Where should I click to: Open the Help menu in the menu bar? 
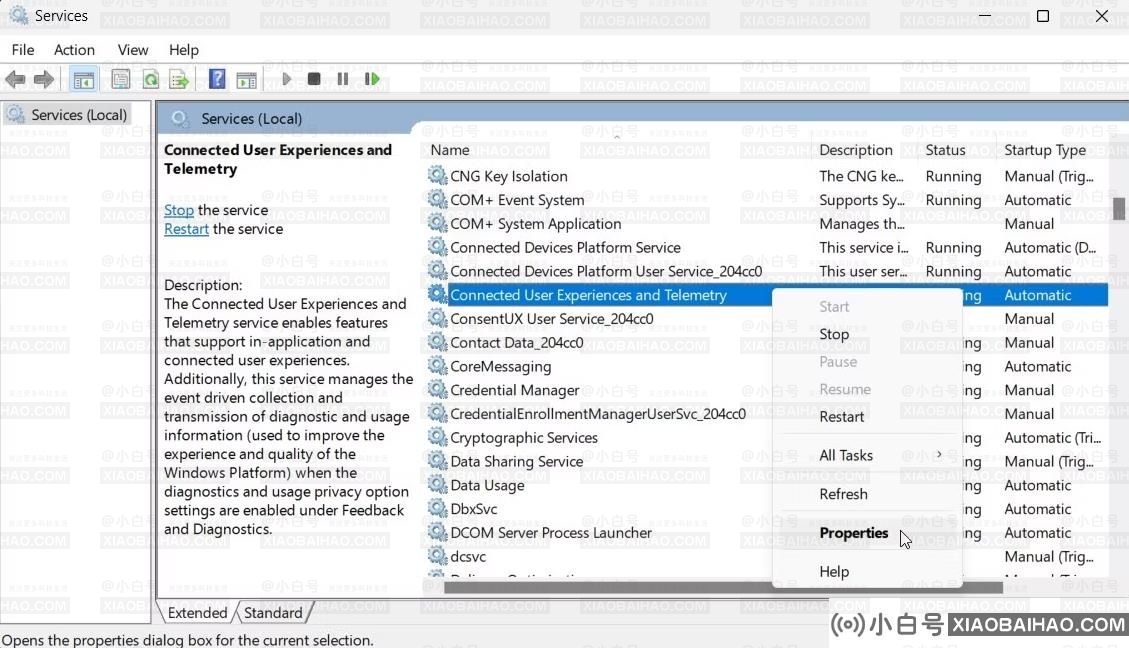coord(184,50)
